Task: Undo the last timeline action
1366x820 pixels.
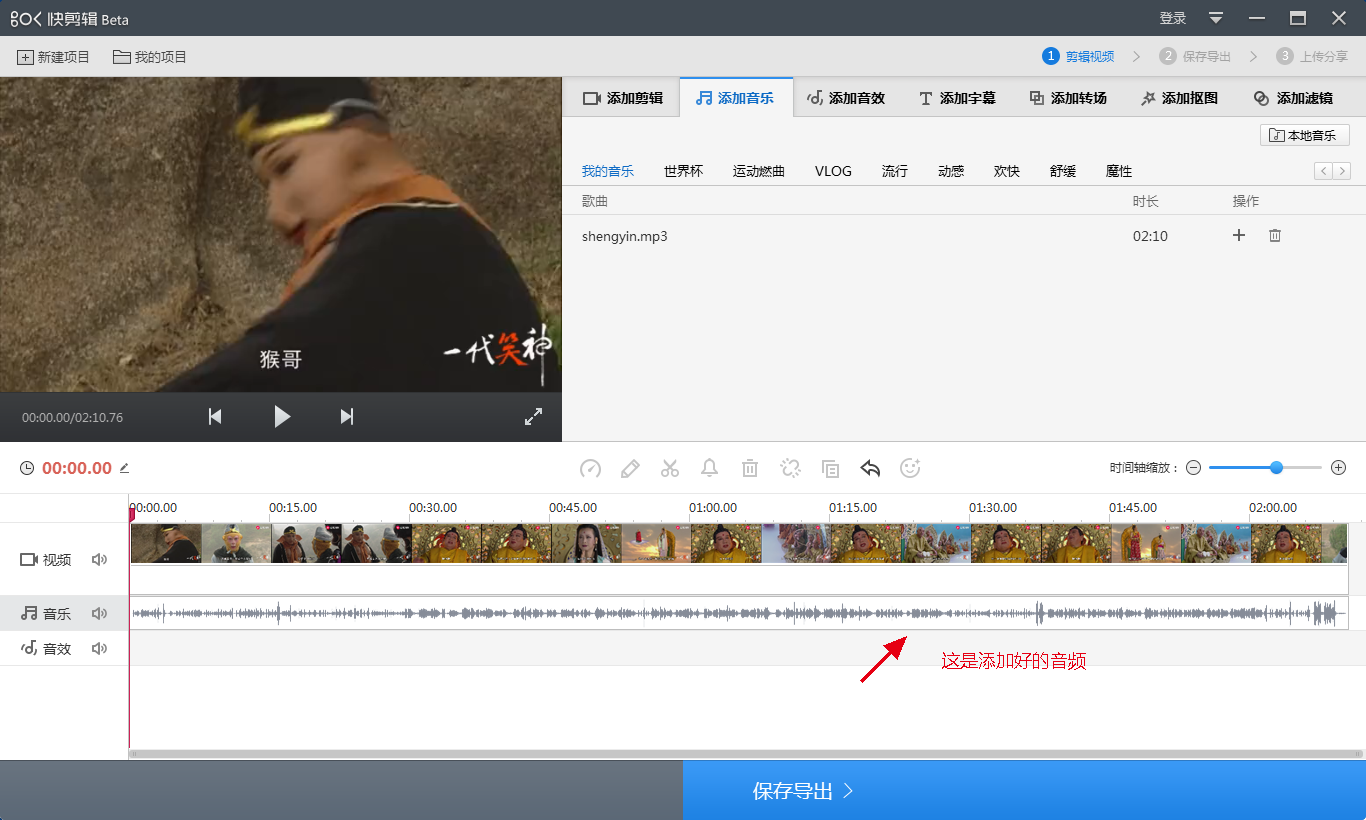Action: [870, 468]
